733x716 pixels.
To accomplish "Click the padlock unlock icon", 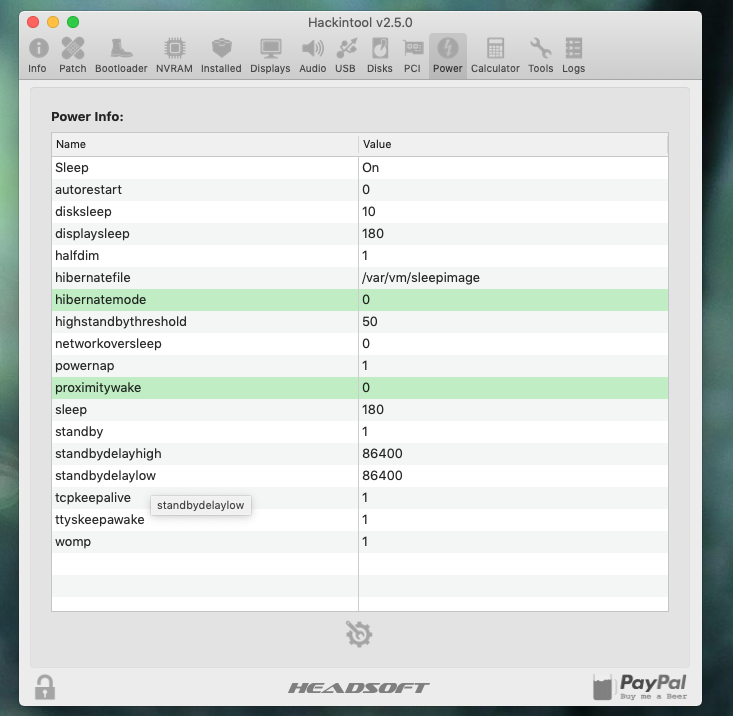I will [x=45, y=687].
